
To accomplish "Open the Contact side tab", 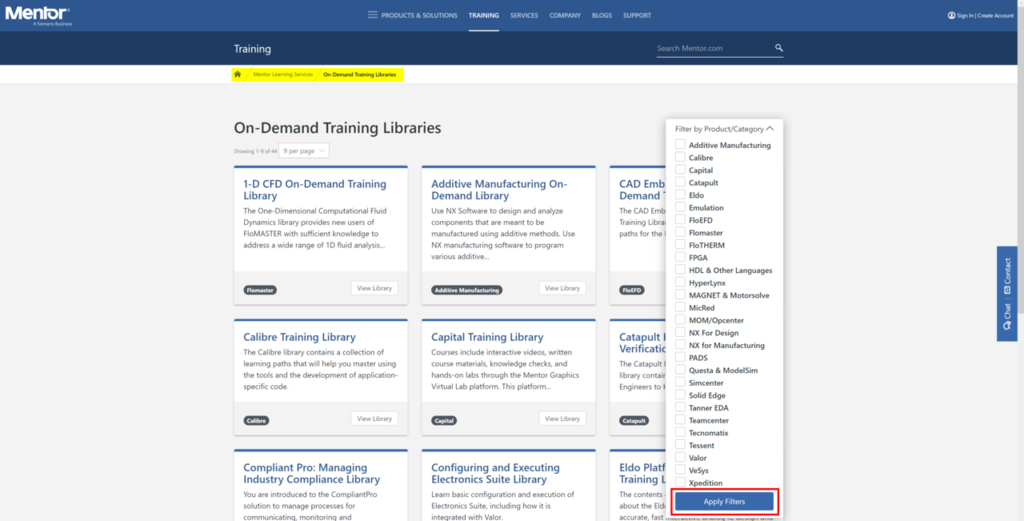I will tap(1006, 276).
